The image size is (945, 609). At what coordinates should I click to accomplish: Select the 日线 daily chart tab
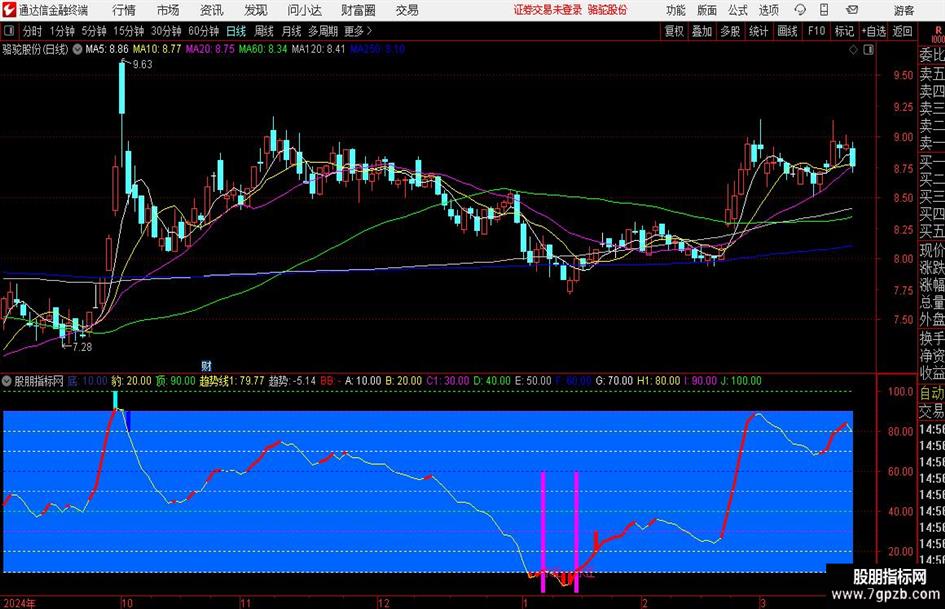coord(236,31)
